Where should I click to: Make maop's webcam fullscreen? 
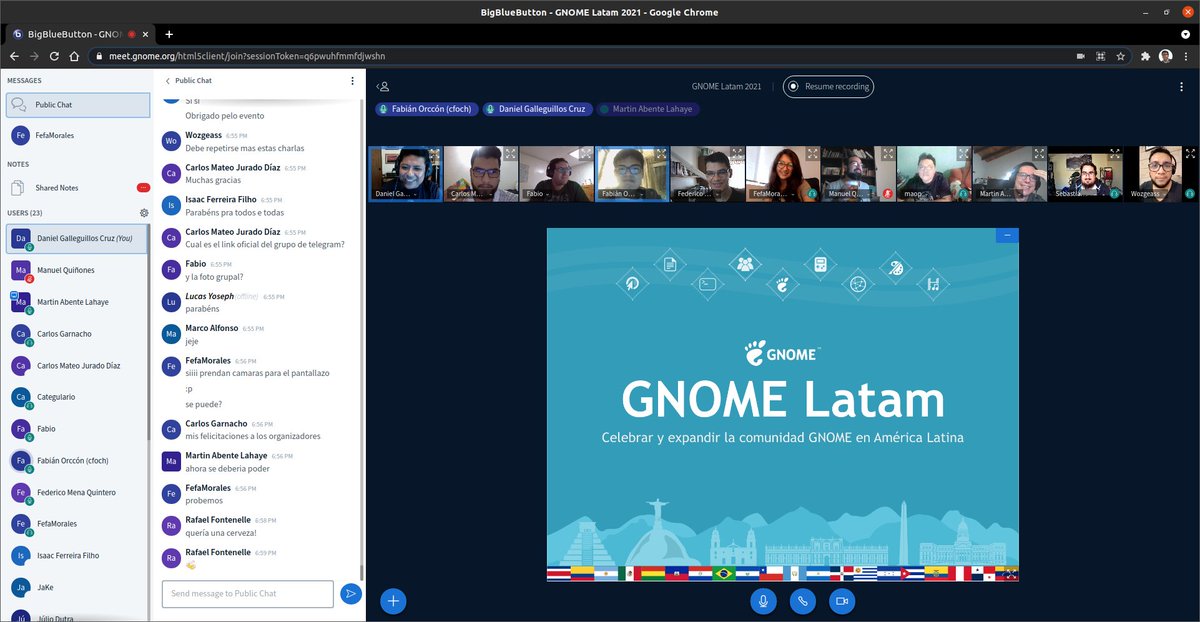963,154
